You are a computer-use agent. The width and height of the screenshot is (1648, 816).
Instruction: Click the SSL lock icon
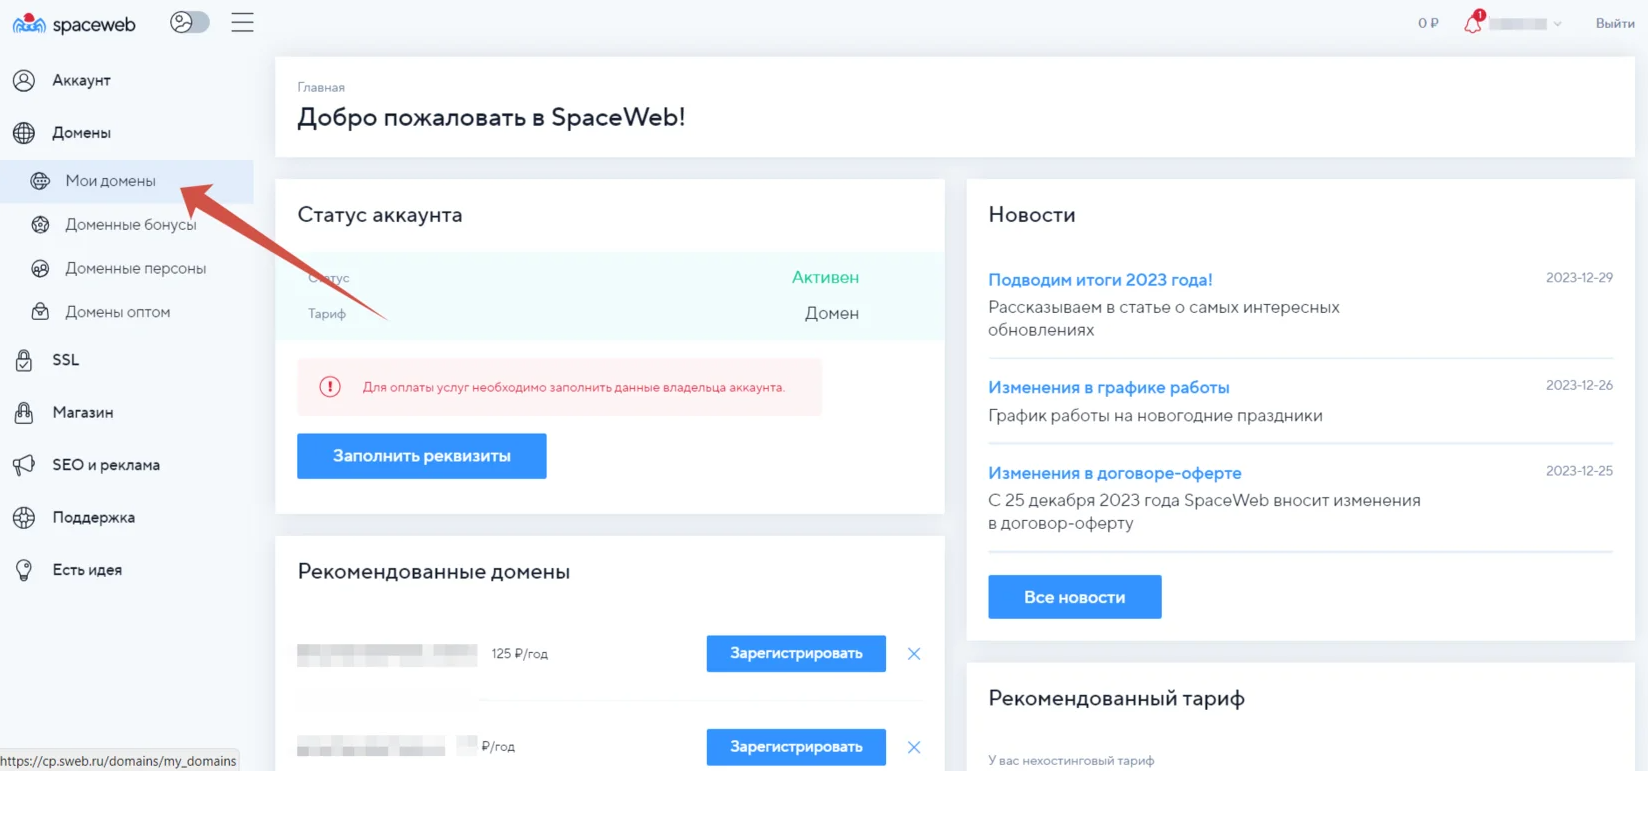pyautogui.click(x=24, y=360)
